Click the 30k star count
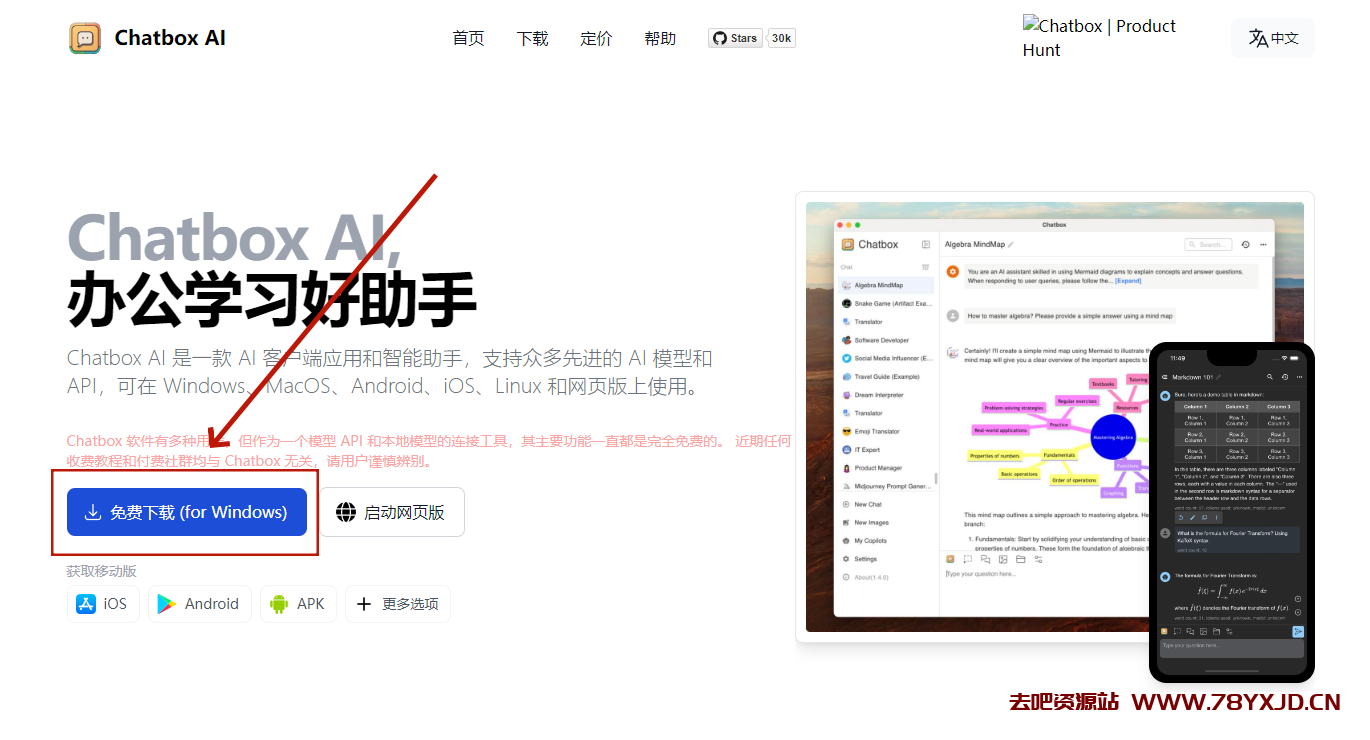Screen dimensions: 1370x740 coord(782,38)
